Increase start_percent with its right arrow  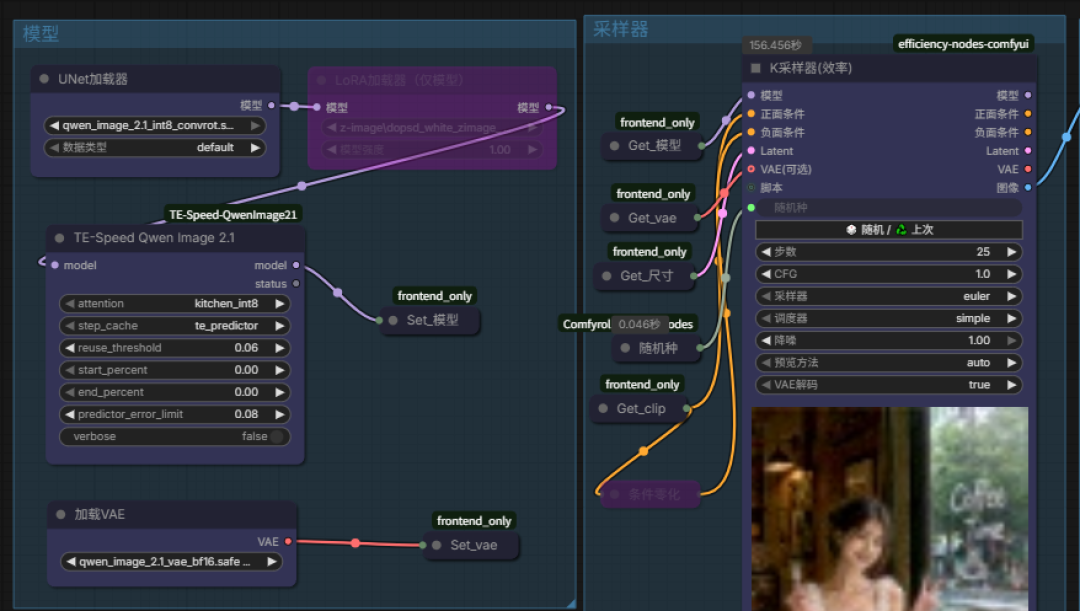(x=280, y=370)
